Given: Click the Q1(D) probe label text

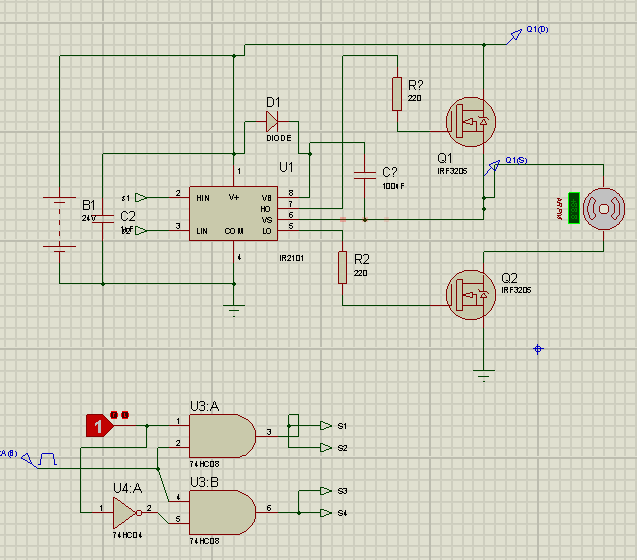Looking at the screenshot, I should point(537,29).
